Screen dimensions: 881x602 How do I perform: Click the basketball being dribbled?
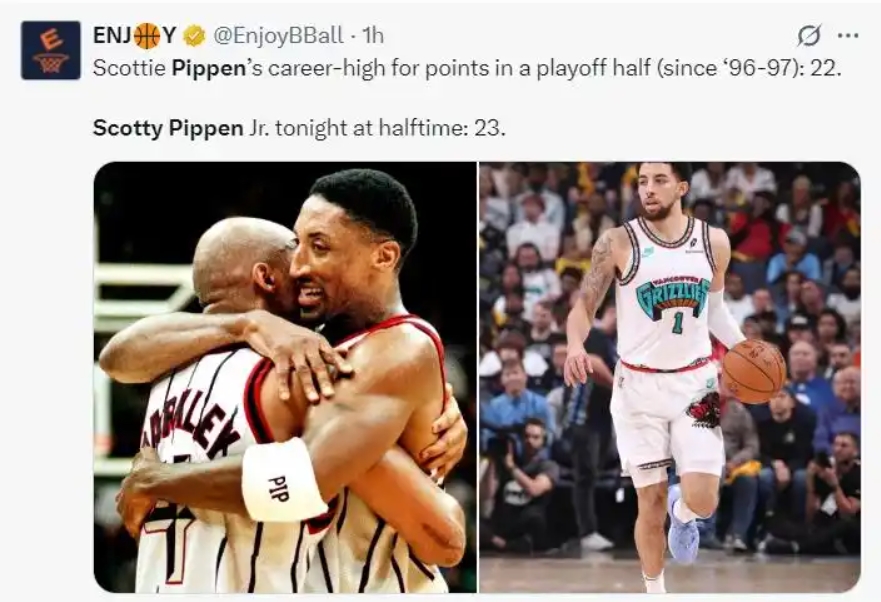point(753,372)
